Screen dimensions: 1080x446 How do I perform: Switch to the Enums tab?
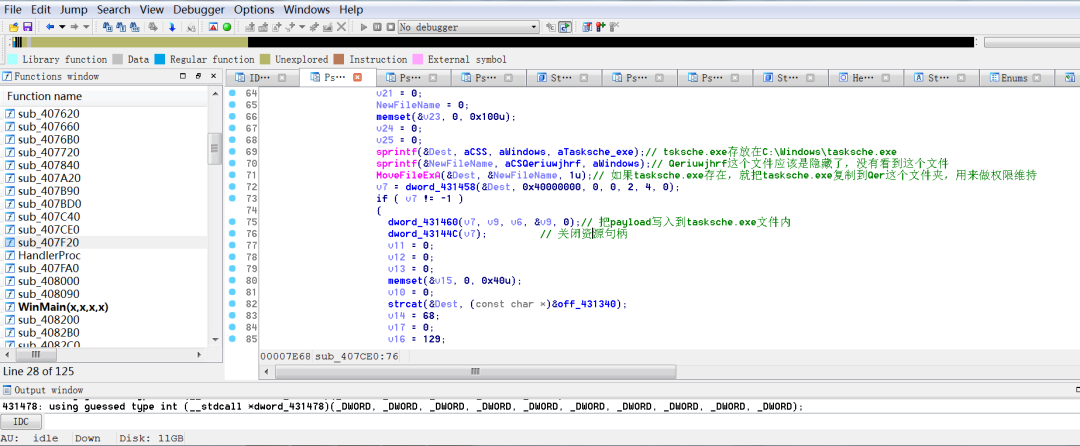[1013, 78]
